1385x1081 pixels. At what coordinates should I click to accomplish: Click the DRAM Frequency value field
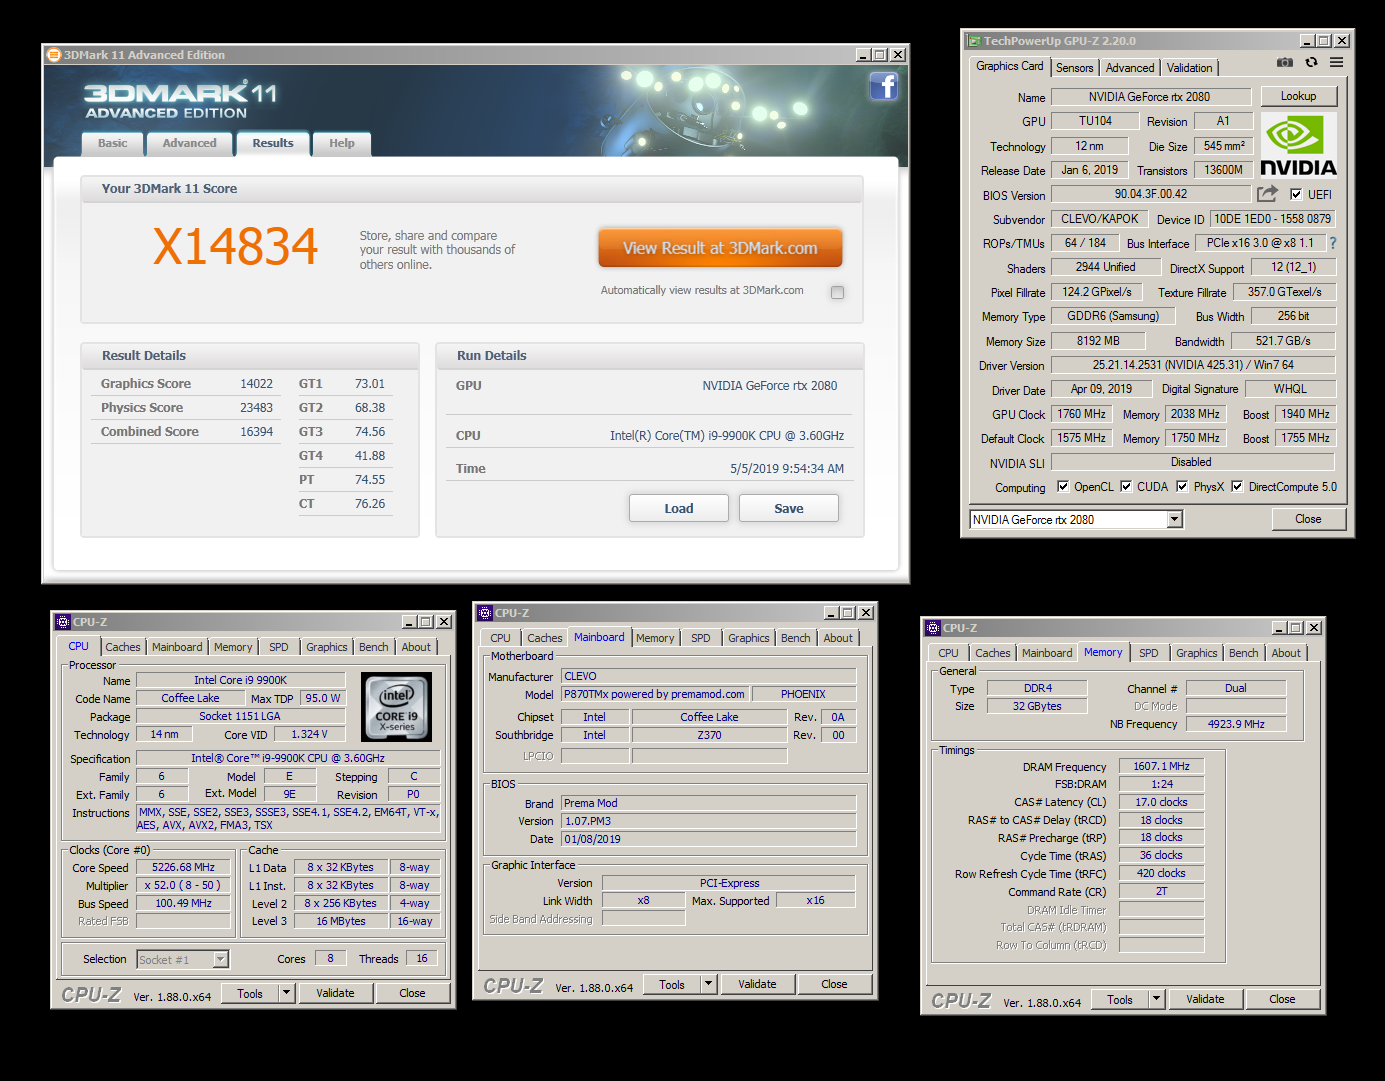click(1161, 766)
